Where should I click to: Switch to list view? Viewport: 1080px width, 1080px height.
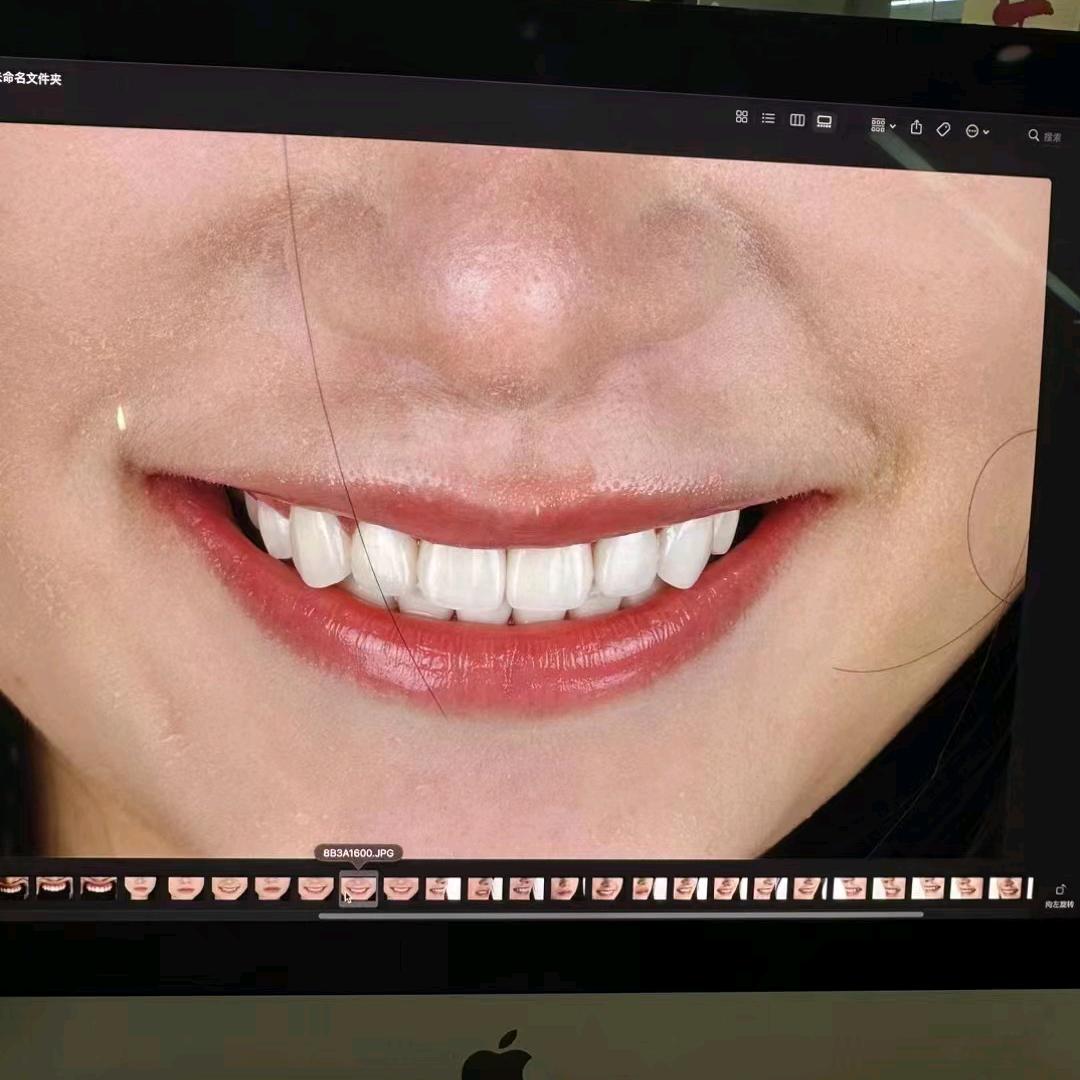click(x=768, y=118)
